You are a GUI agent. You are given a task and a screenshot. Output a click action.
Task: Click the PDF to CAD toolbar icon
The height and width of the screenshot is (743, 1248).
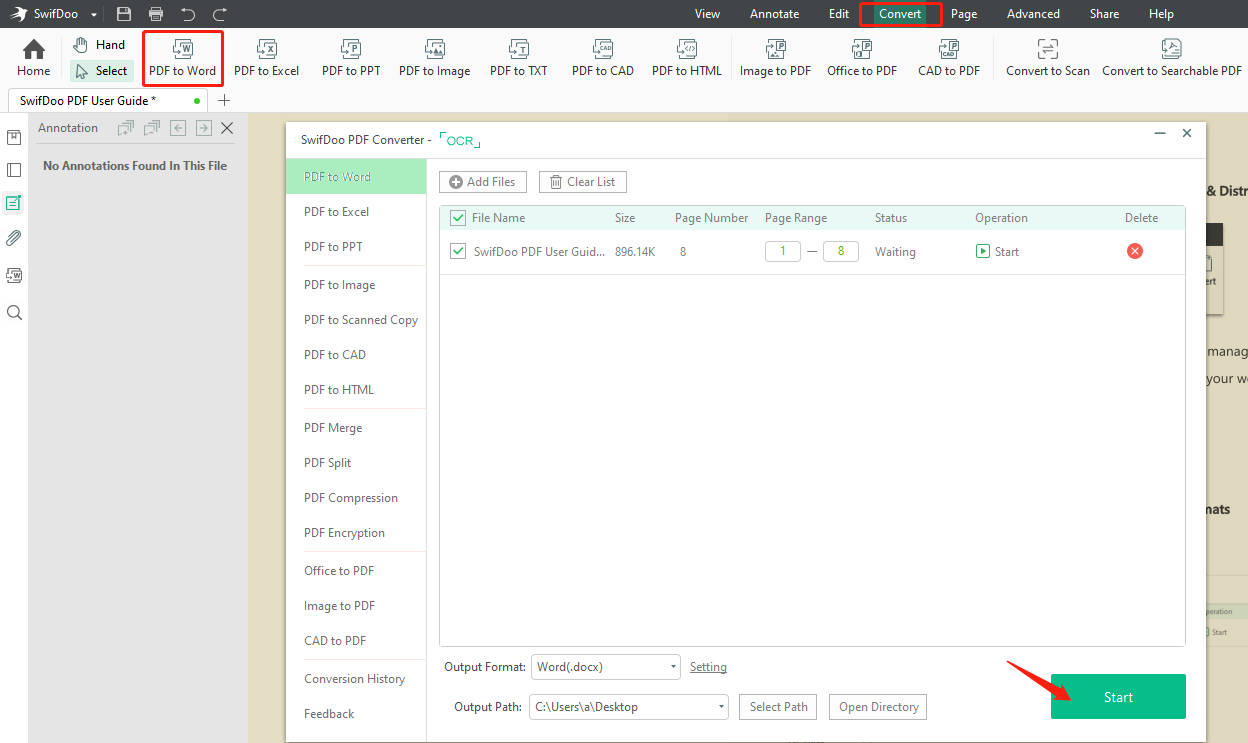(602, 58)
